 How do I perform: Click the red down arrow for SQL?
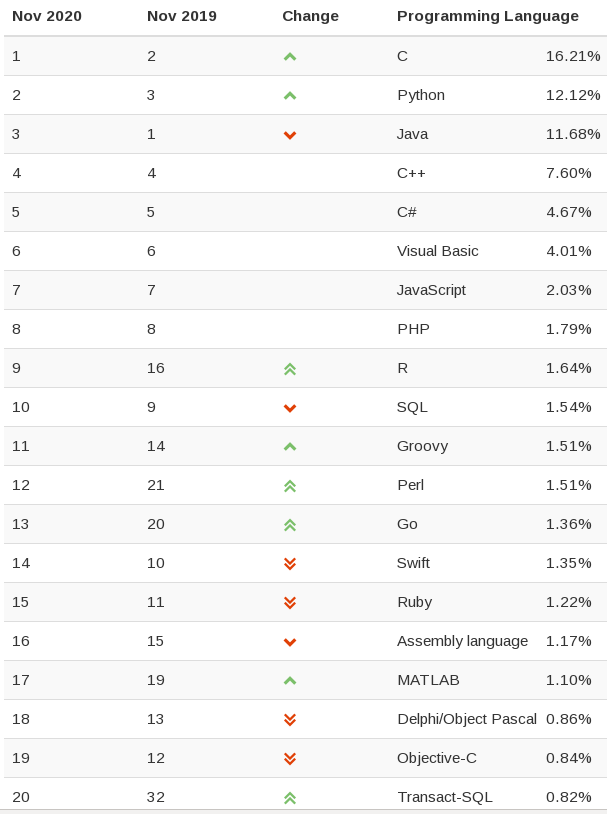[290, 408]
